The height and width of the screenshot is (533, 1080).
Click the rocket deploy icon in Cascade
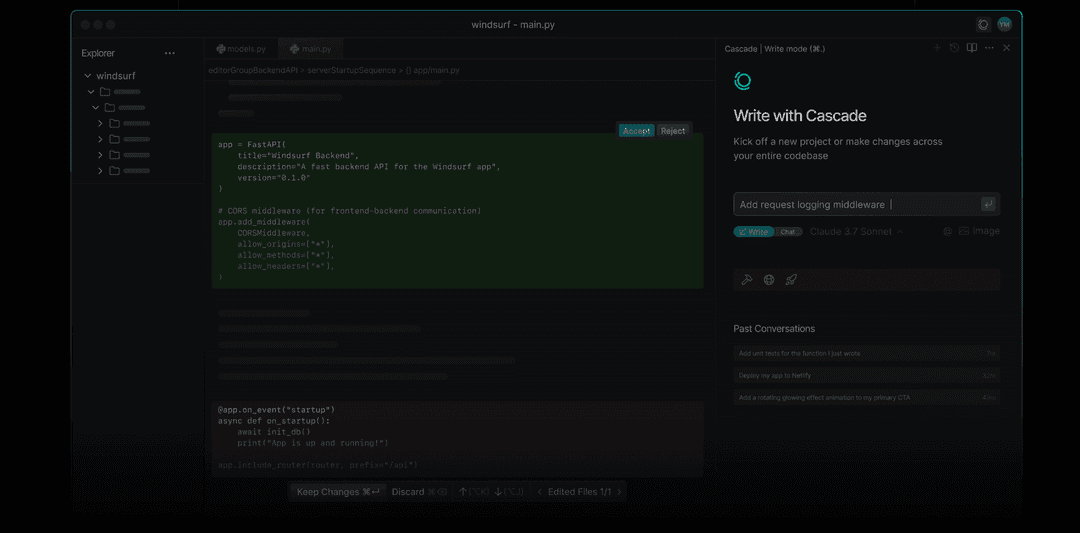coord(791,280)
